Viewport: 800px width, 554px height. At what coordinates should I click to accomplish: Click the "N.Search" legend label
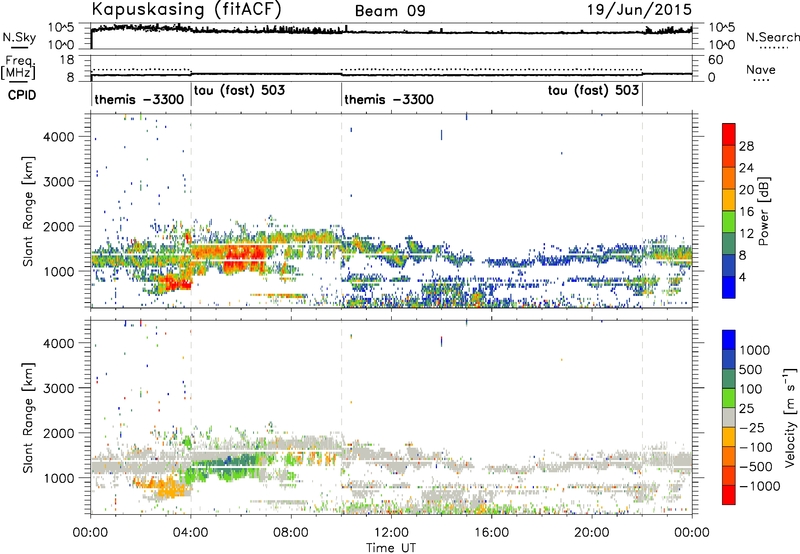(x=773, y=37)
